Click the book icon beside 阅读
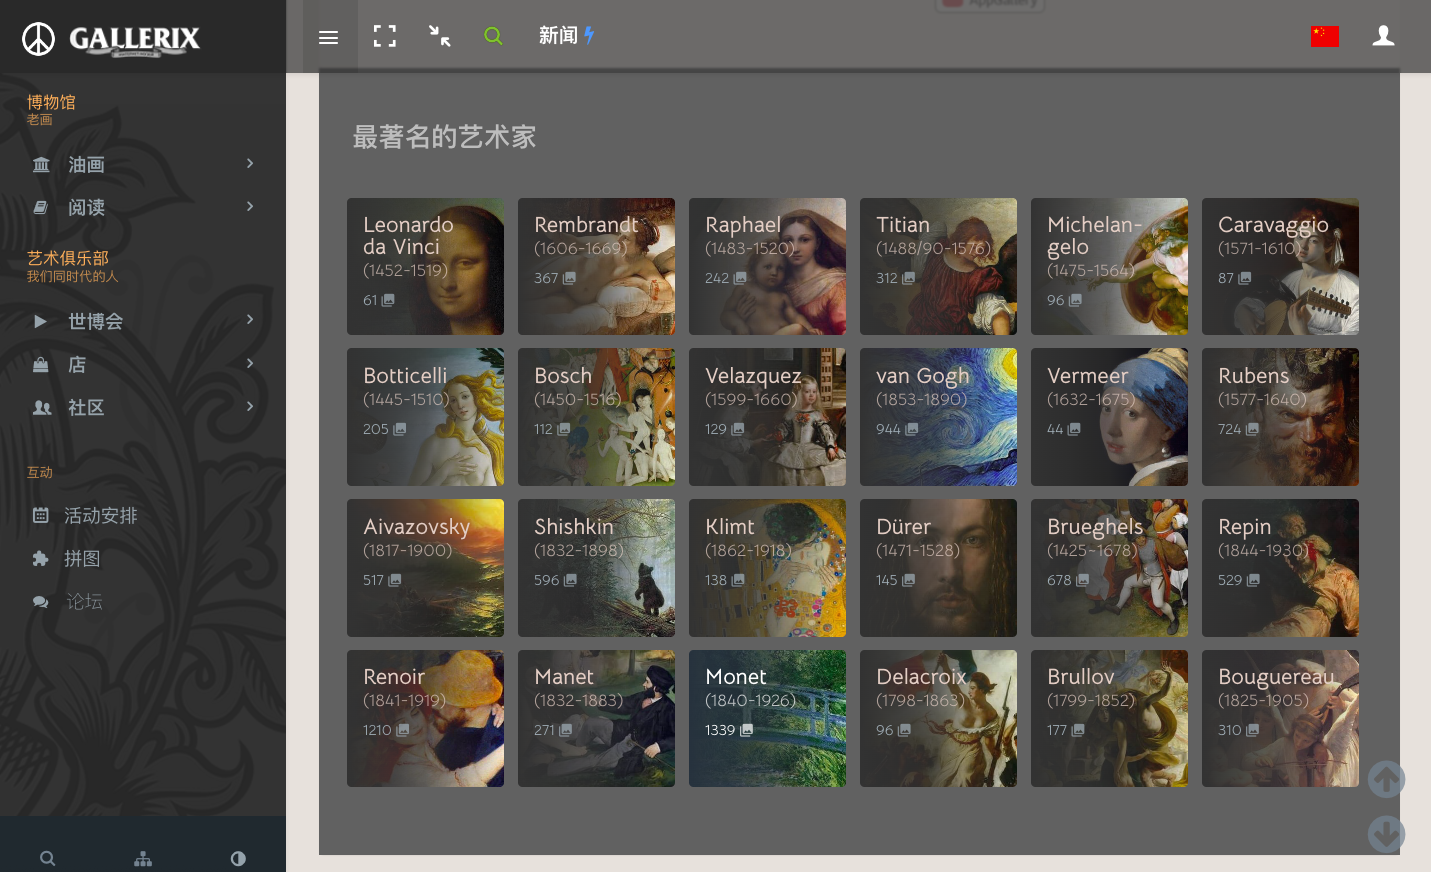This screenshot has width=1431, height=872. 41,207
